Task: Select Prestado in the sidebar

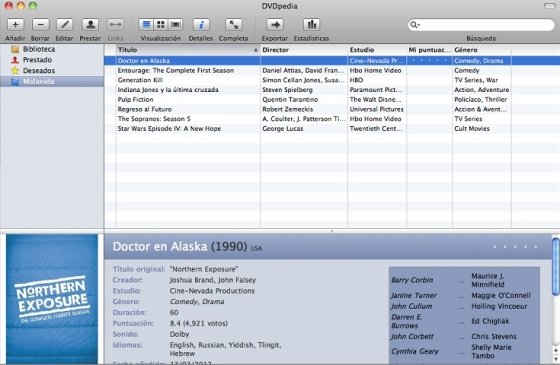Action: click(x=38, y=60)
